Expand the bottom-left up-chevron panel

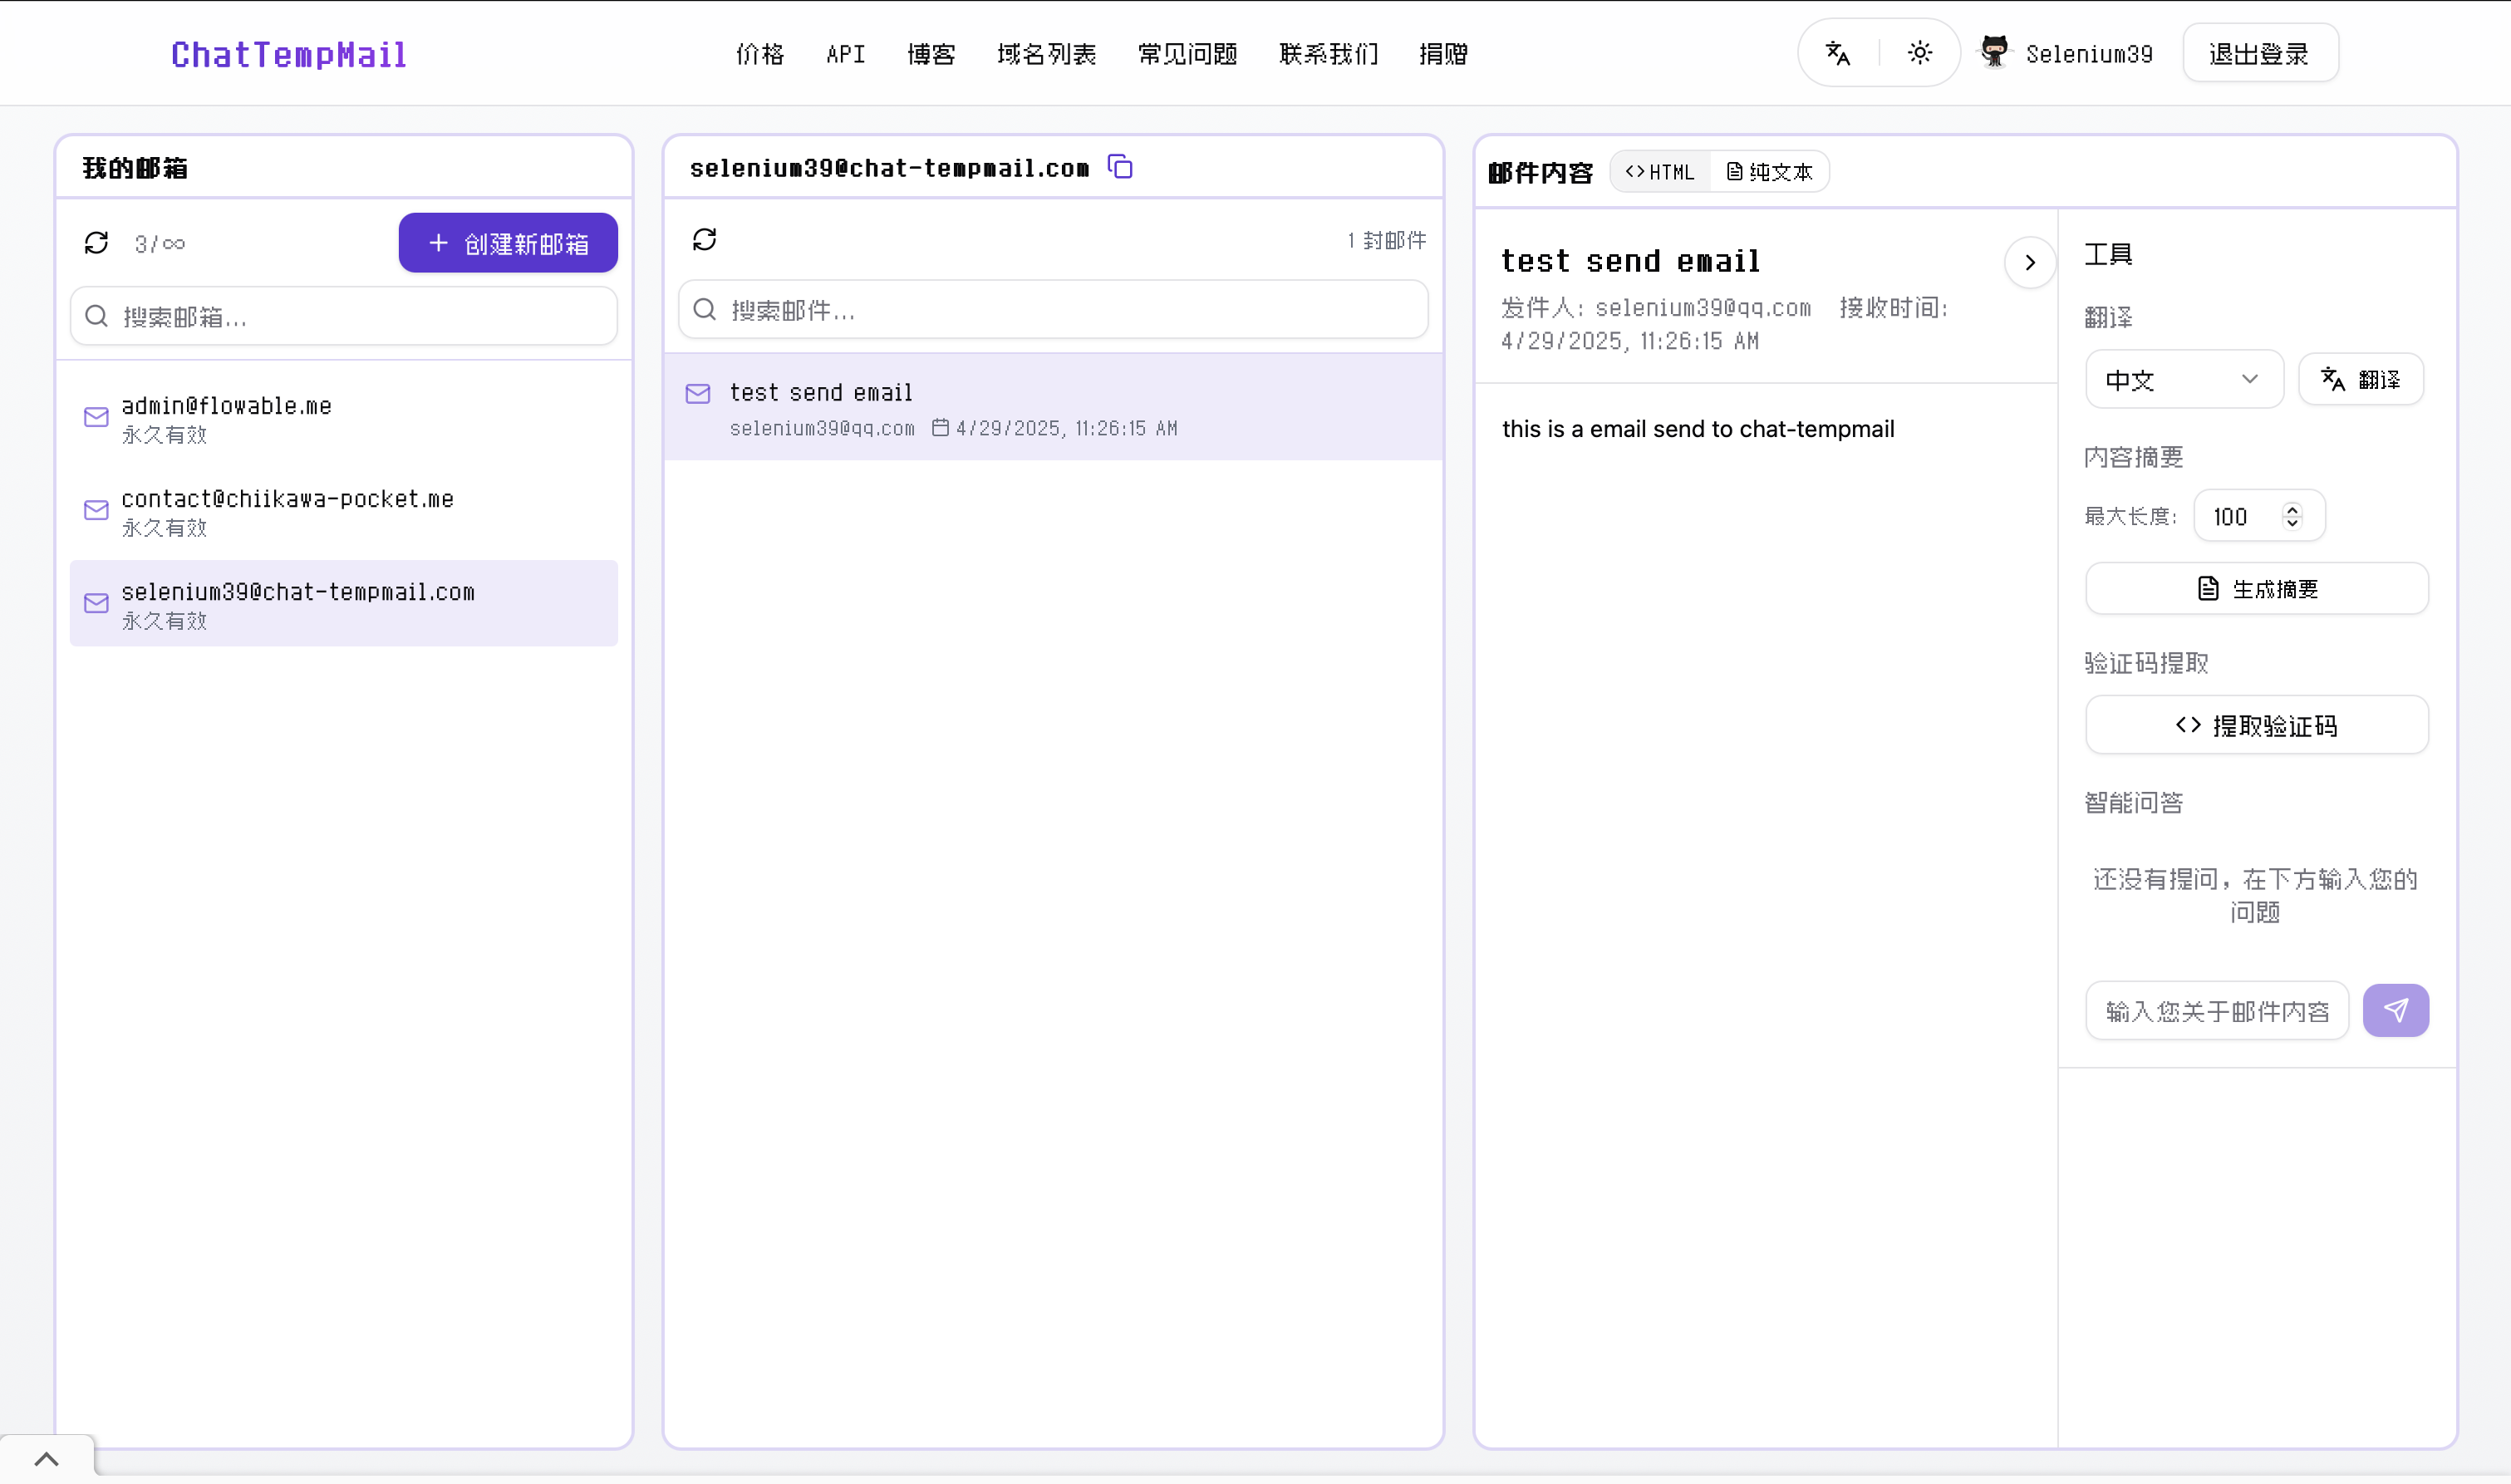pos(46,1459)
